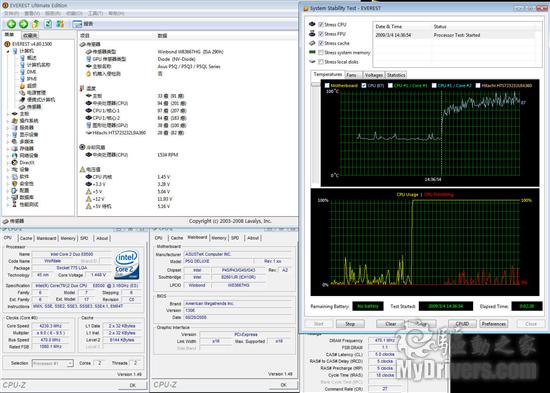Expand the 显示设备 (Display) node arrow
The image size is (550, 393).
click(8, 135)
